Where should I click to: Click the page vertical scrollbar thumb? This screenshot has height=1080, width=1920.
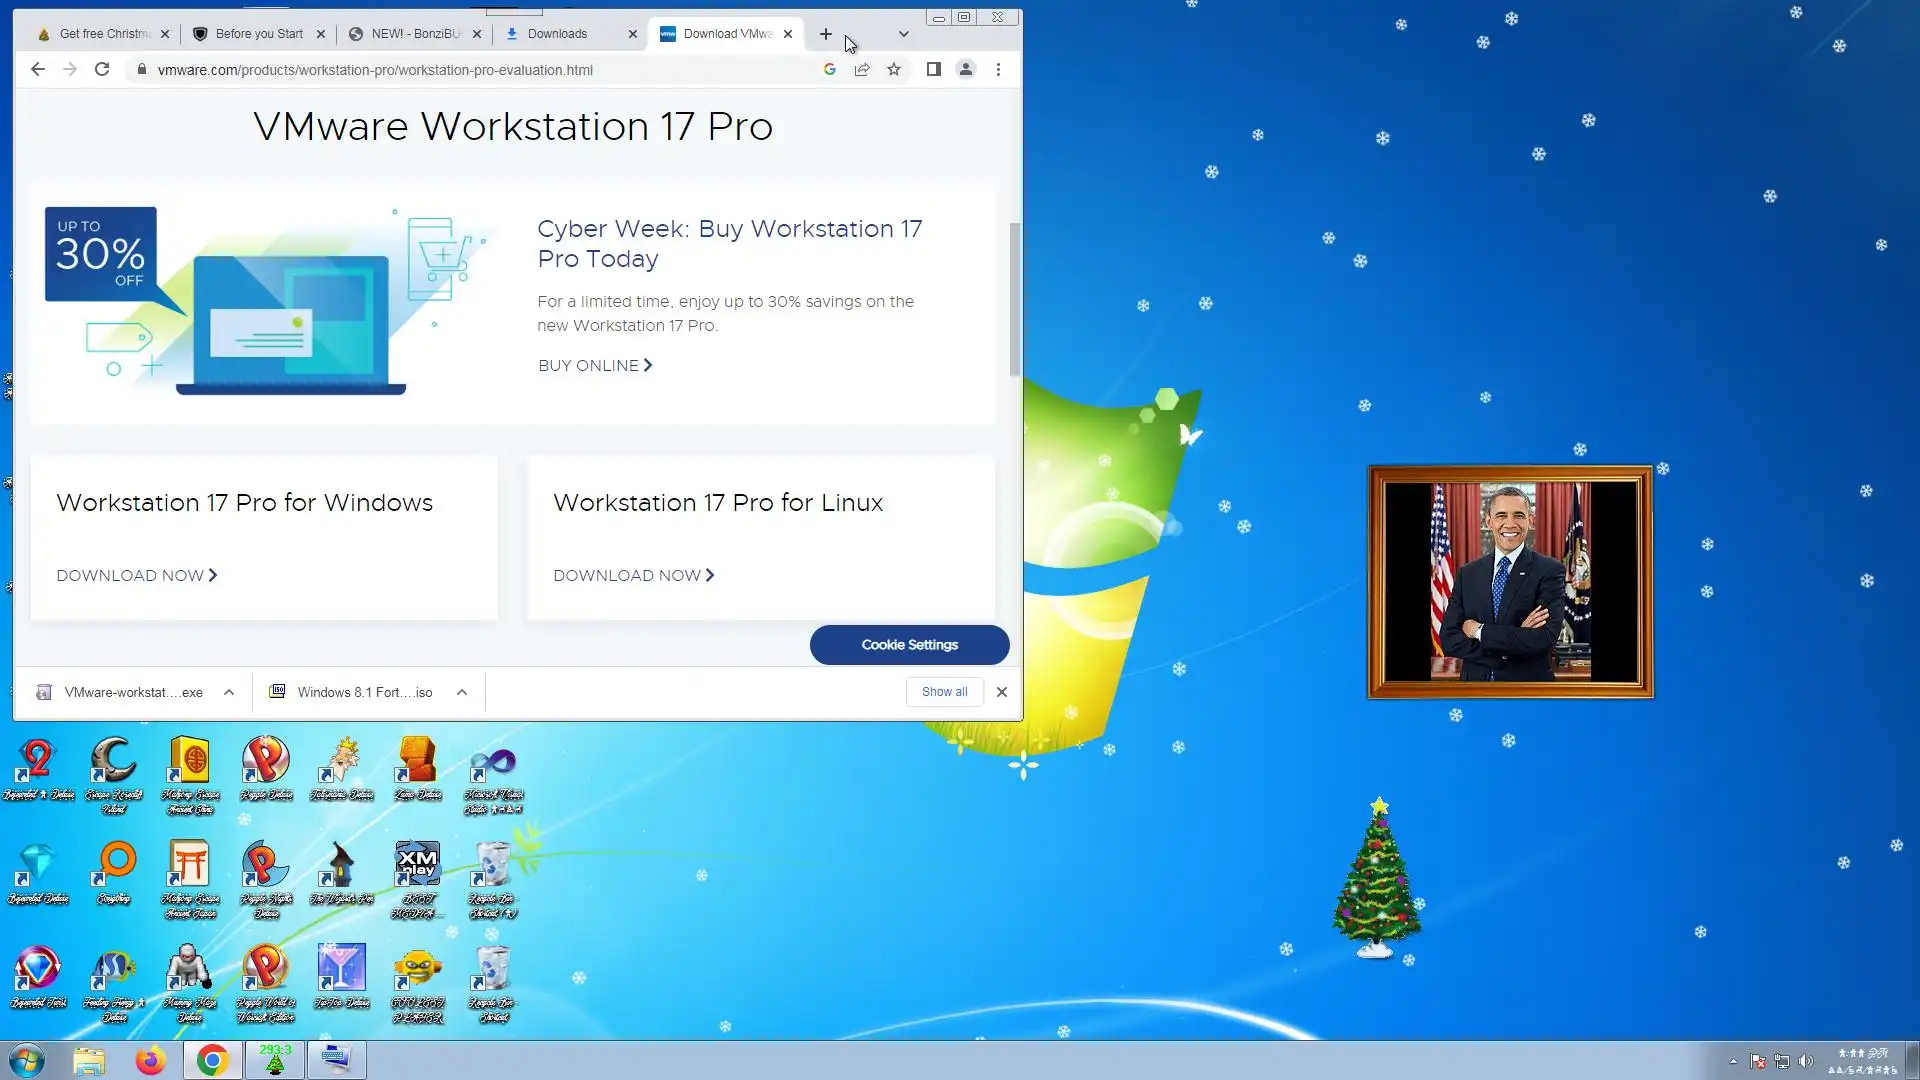1015,300
